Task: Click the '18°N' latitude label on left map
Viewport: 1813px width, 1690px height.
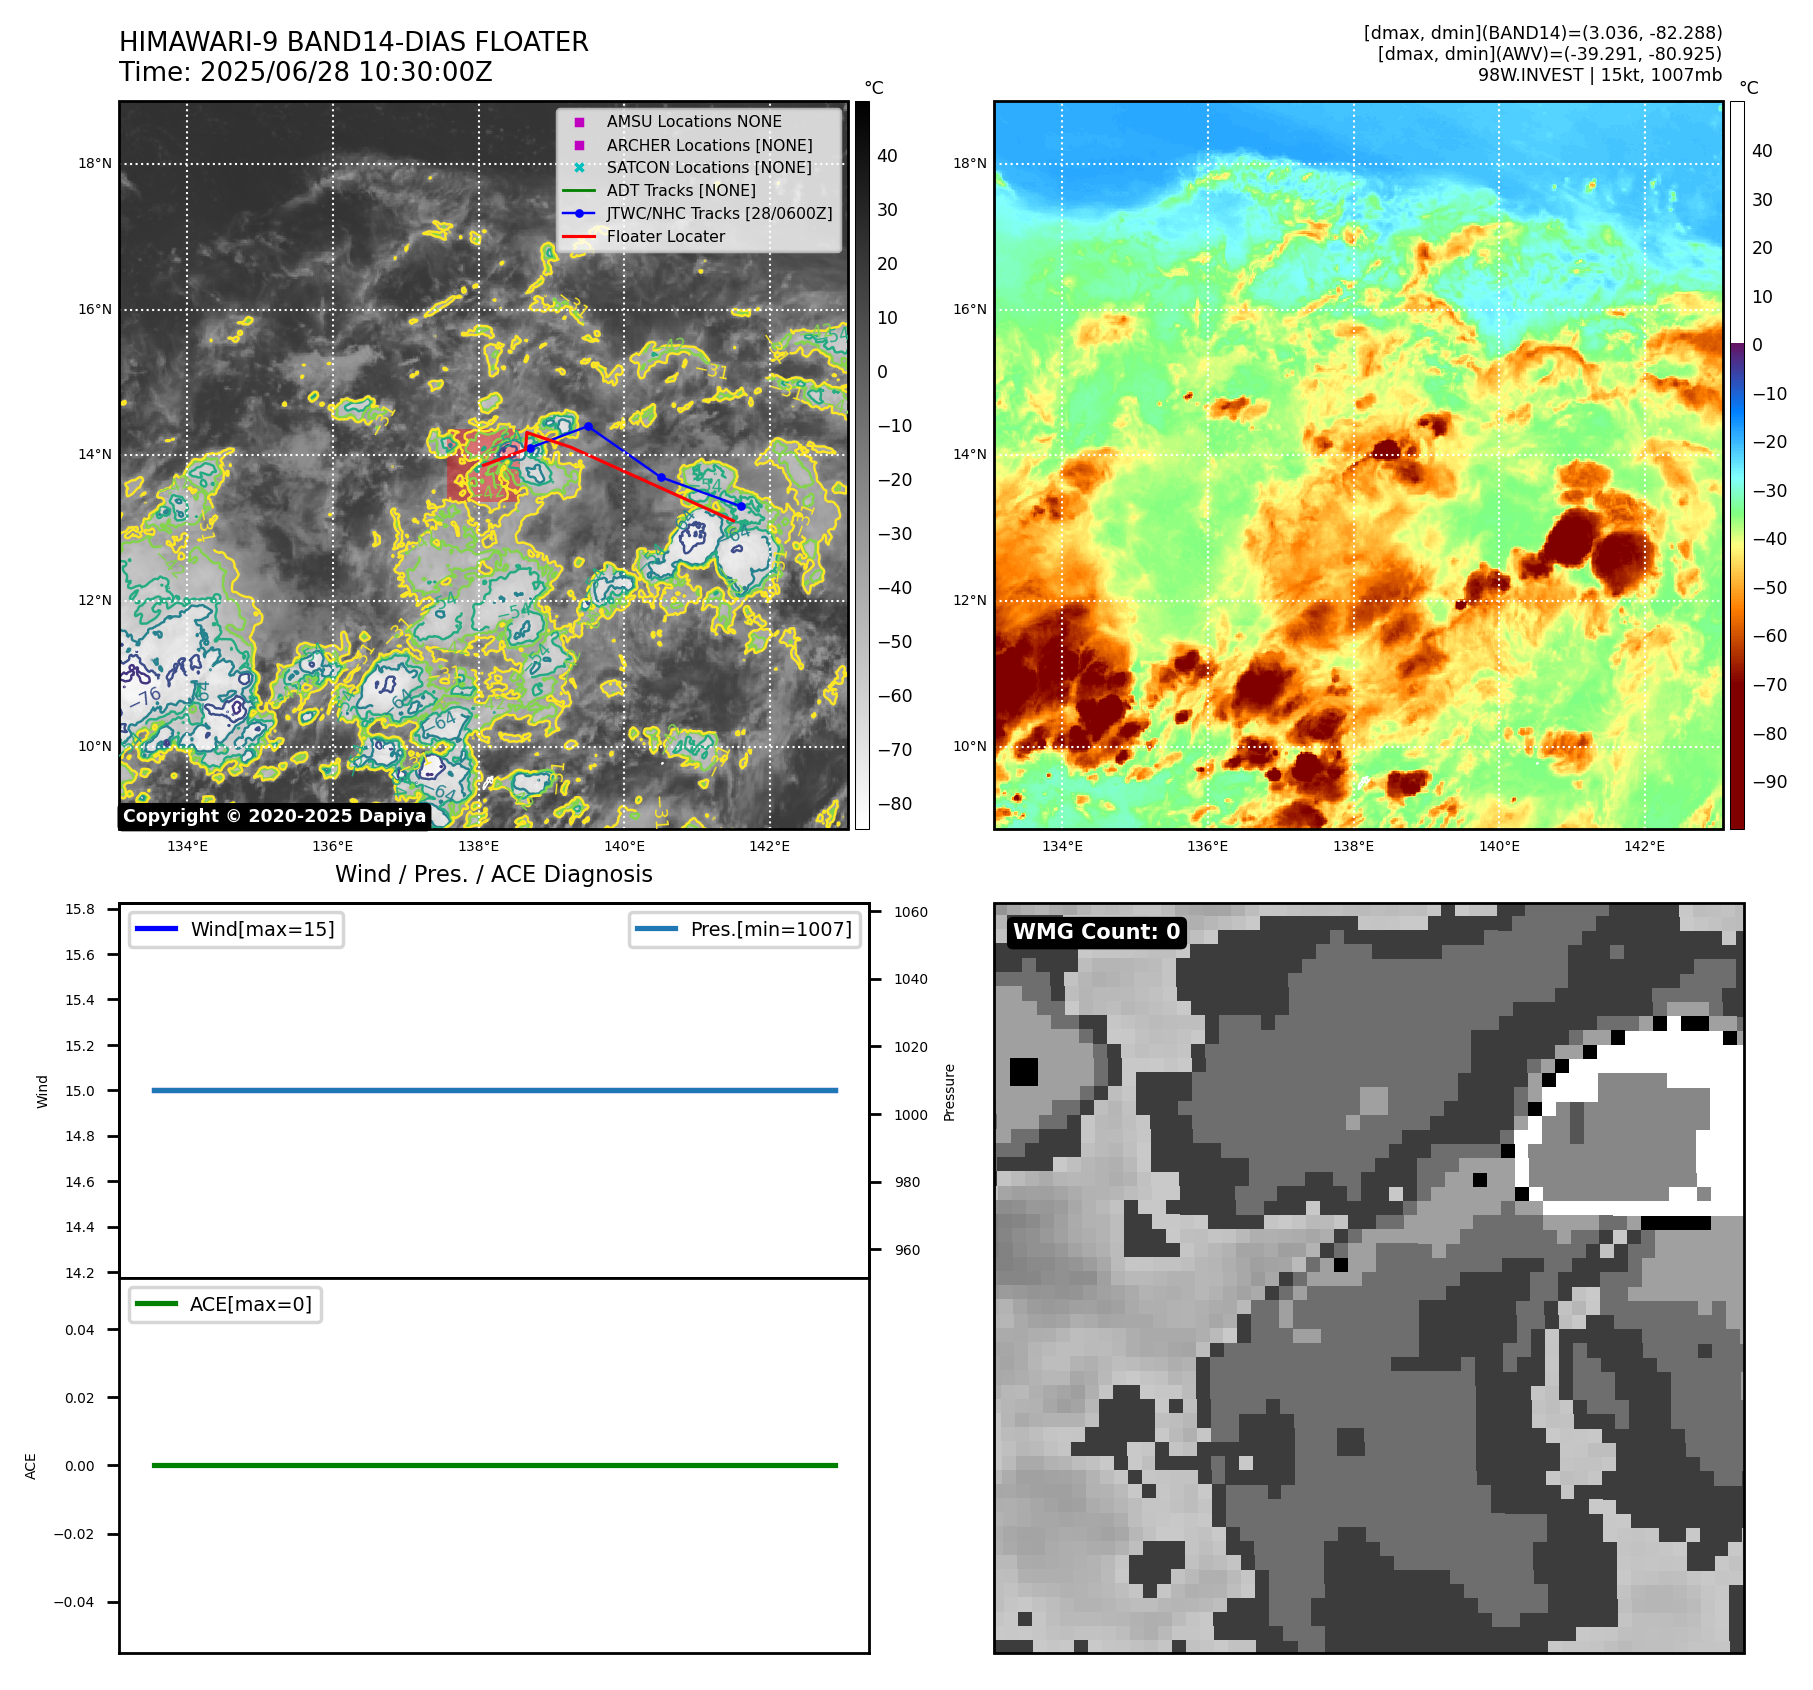Action: click(95, 163)
